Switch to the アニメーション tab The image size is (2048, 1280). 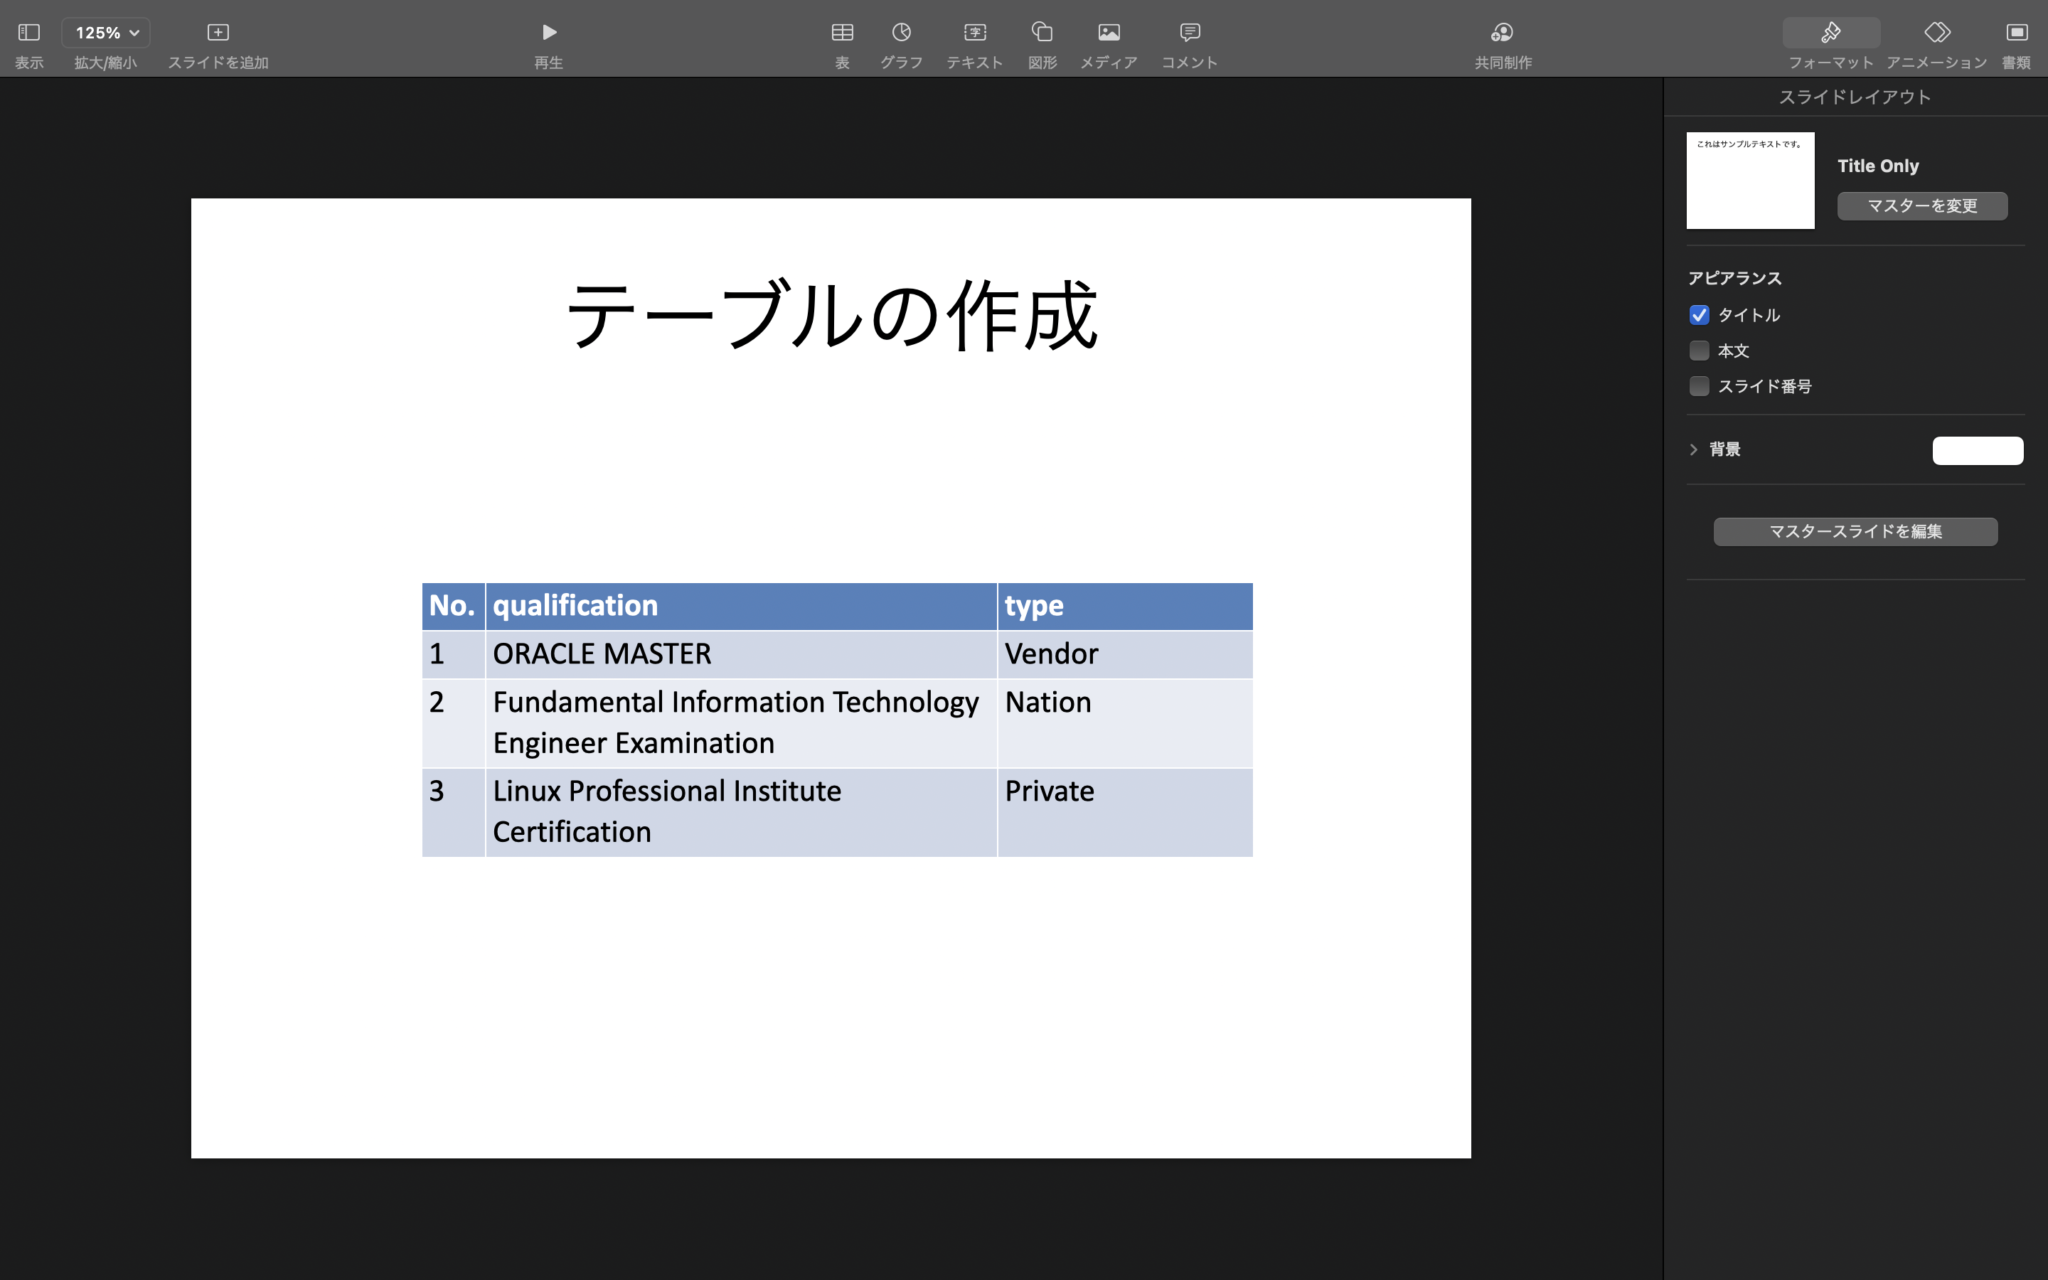pos(1936,33)
